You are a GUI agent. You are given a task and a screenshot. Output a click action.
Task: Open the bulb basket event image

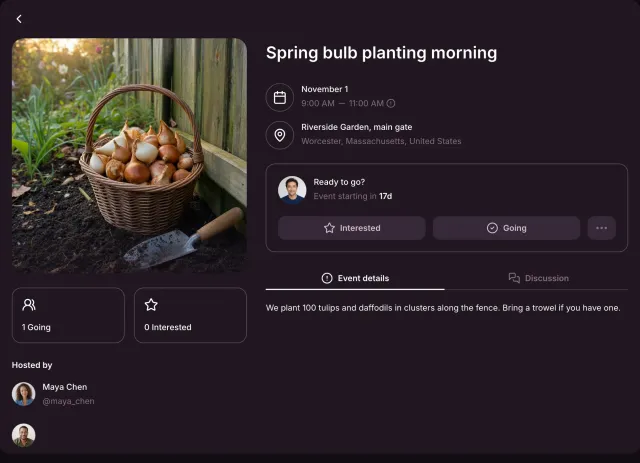[x=129, y=156]
